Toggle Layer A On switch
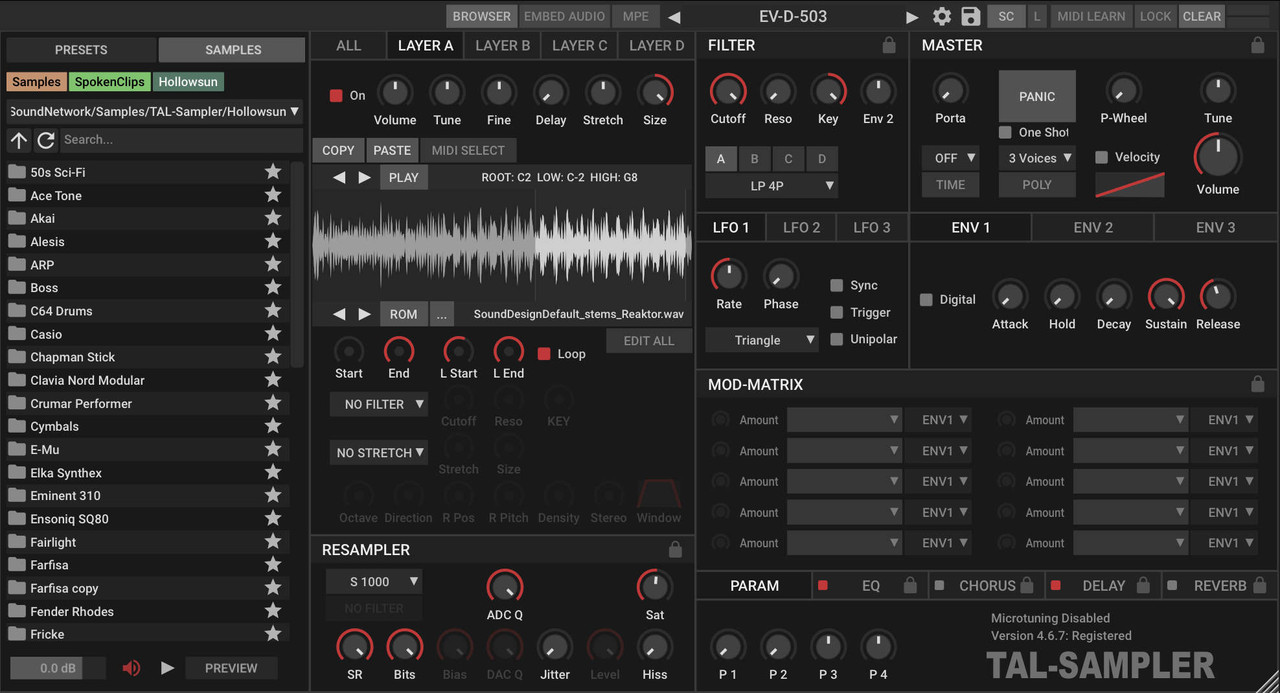 pos(336,96)
